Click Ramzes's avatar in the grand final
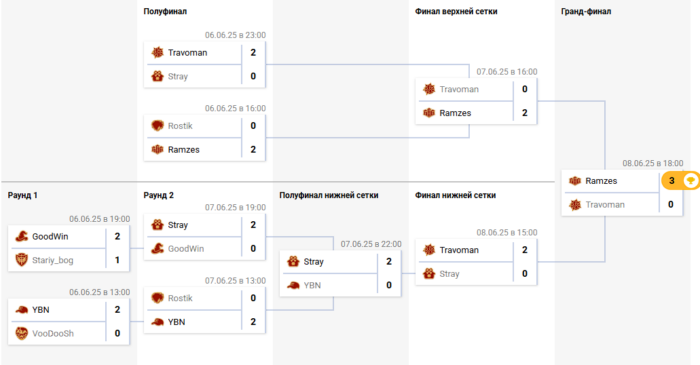The image size is (700, 365). tap(575, 181)
